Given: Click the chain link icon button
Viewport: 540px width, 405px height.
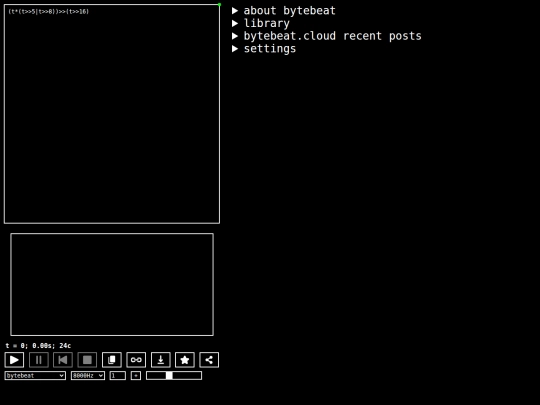Looking at the screenshot, I should pos(136,360).
